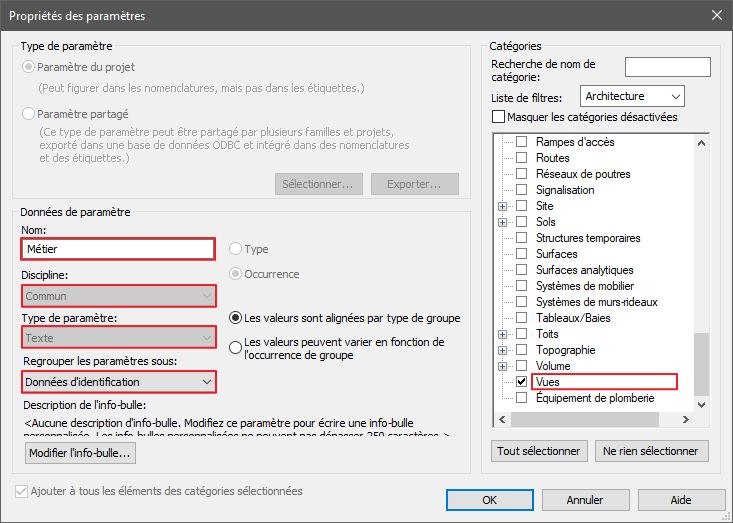Select values aligned by group type option
733x523 pixels.
(x=236, y=318)
